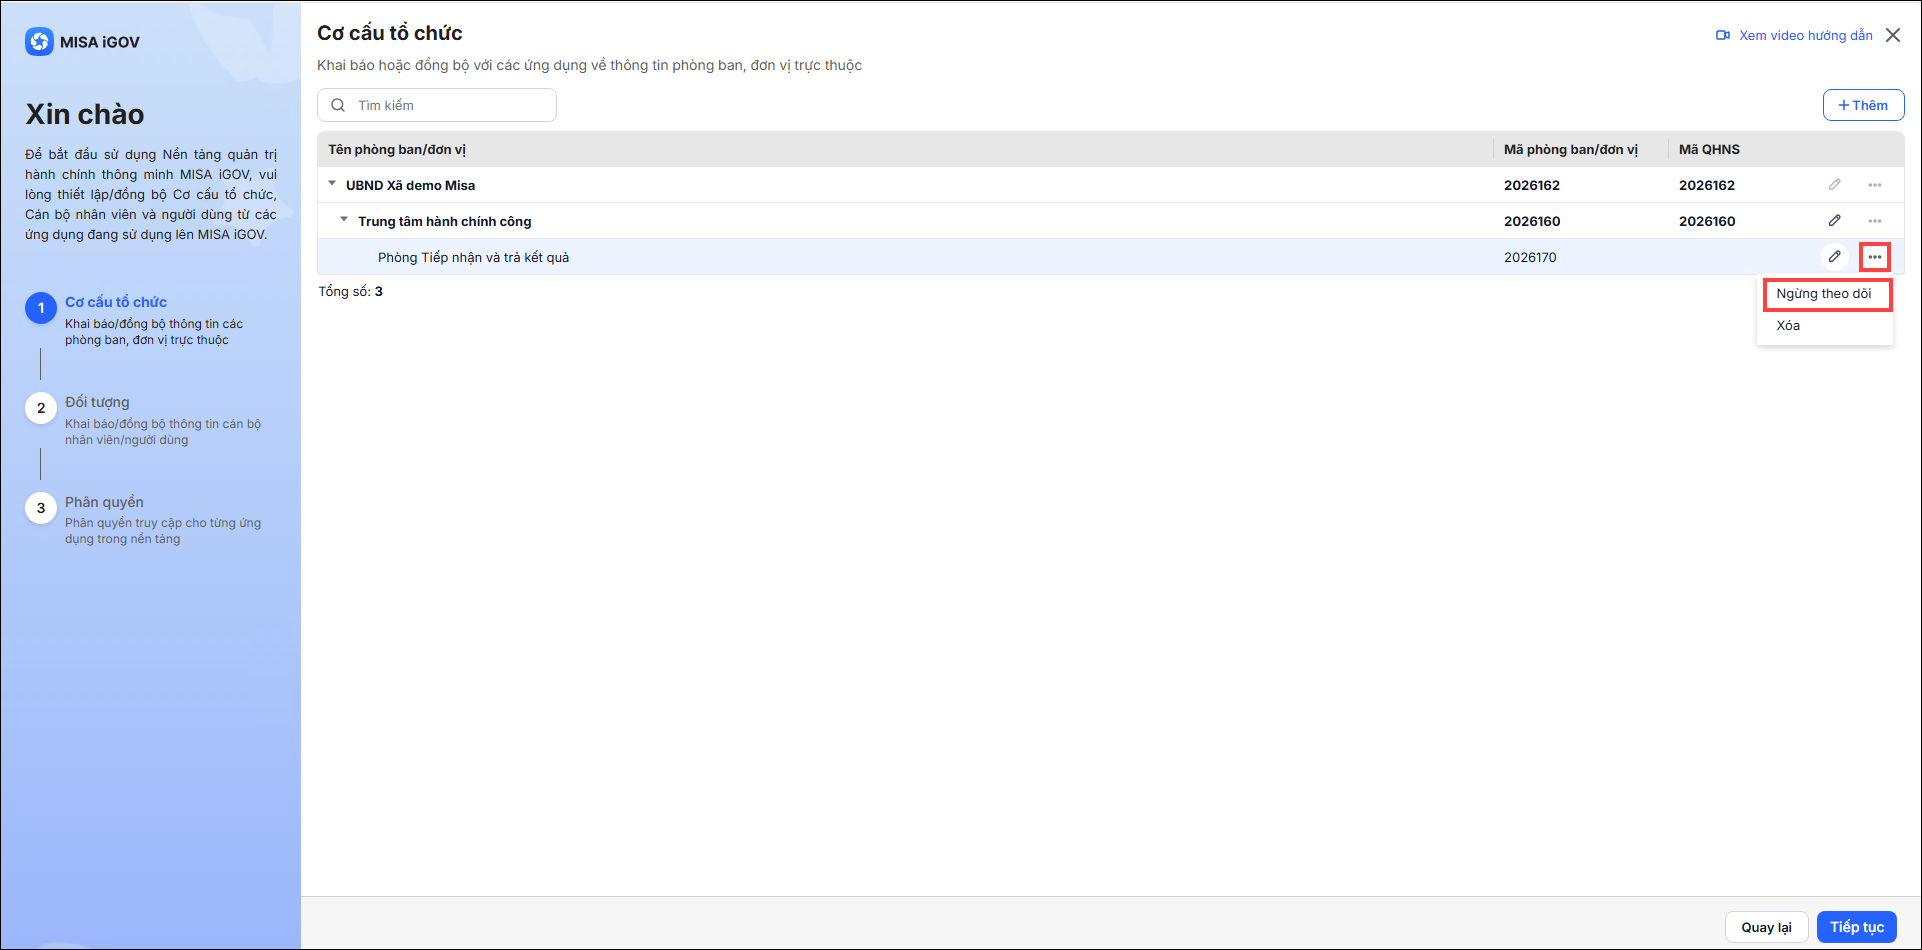
Task: Click the Tổng số: 3 total text
Action: [x=350, y=292]
